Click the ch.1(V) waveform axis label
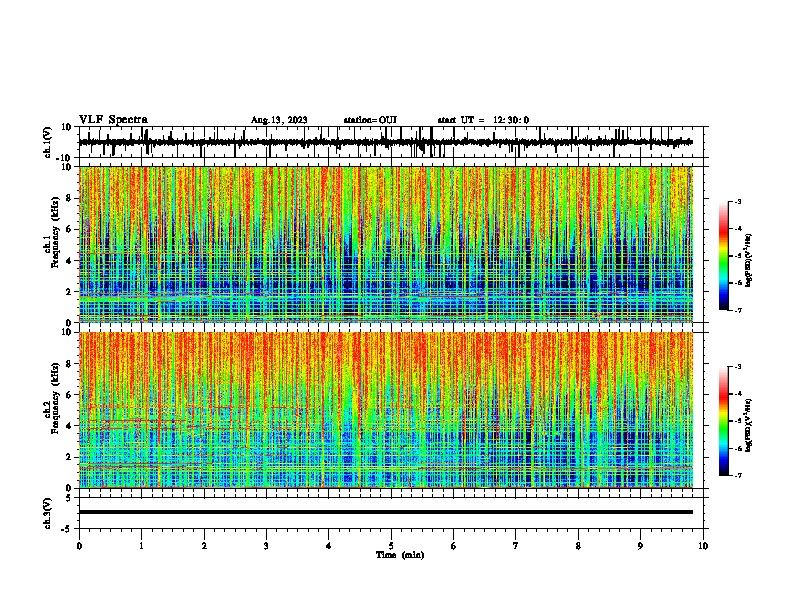 coord(48,142)
